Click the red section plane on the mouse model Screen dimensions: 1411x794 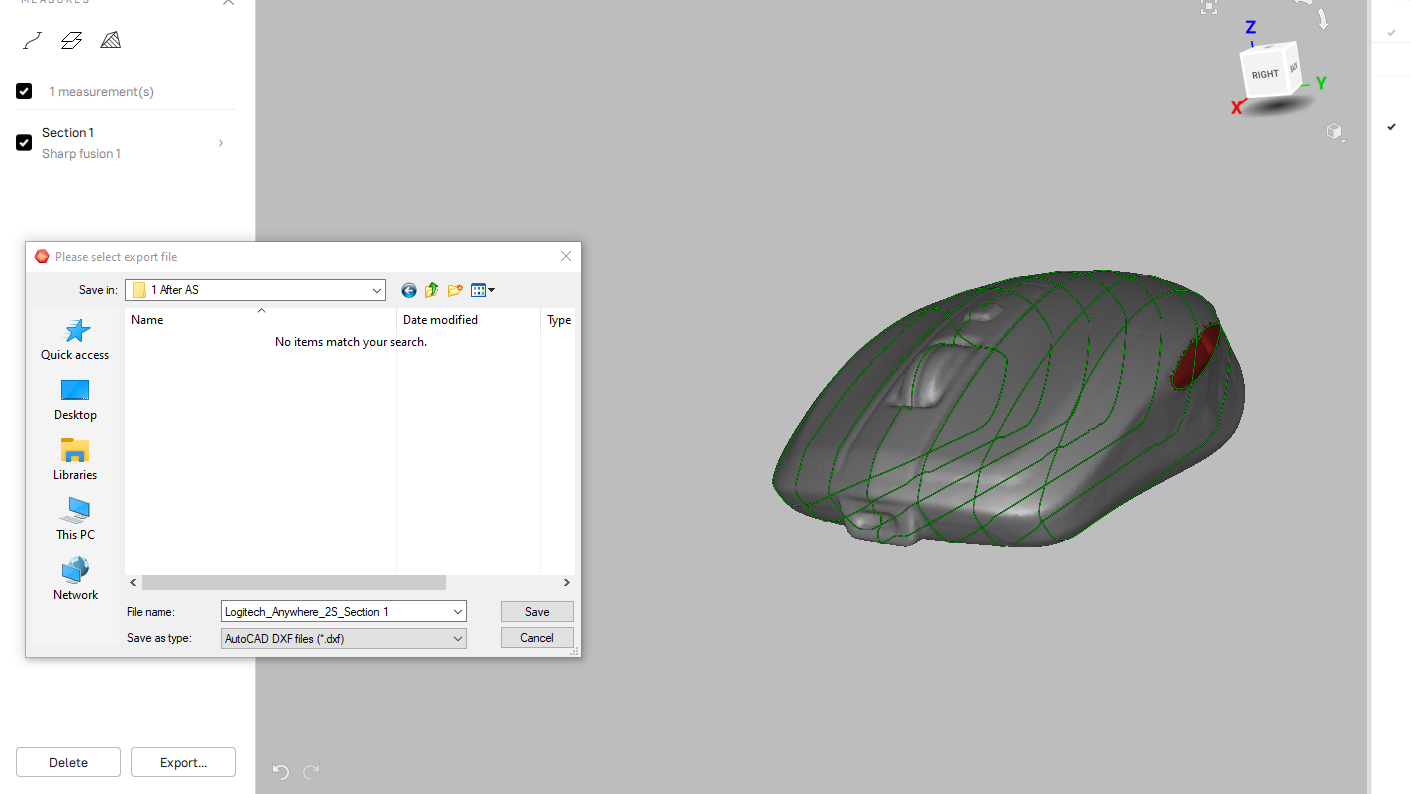pyautogui.click(x=1195, y=356)
